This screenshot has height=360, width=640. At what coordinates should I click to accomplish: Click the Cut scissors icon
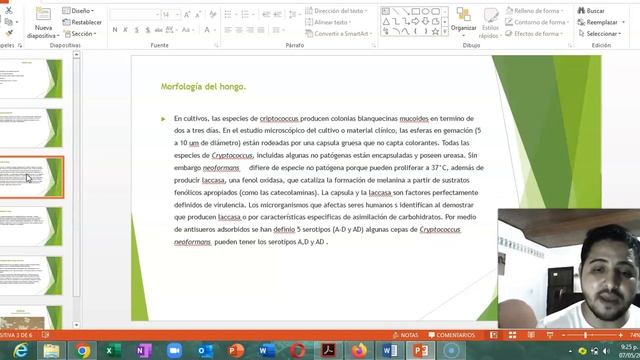9,10
